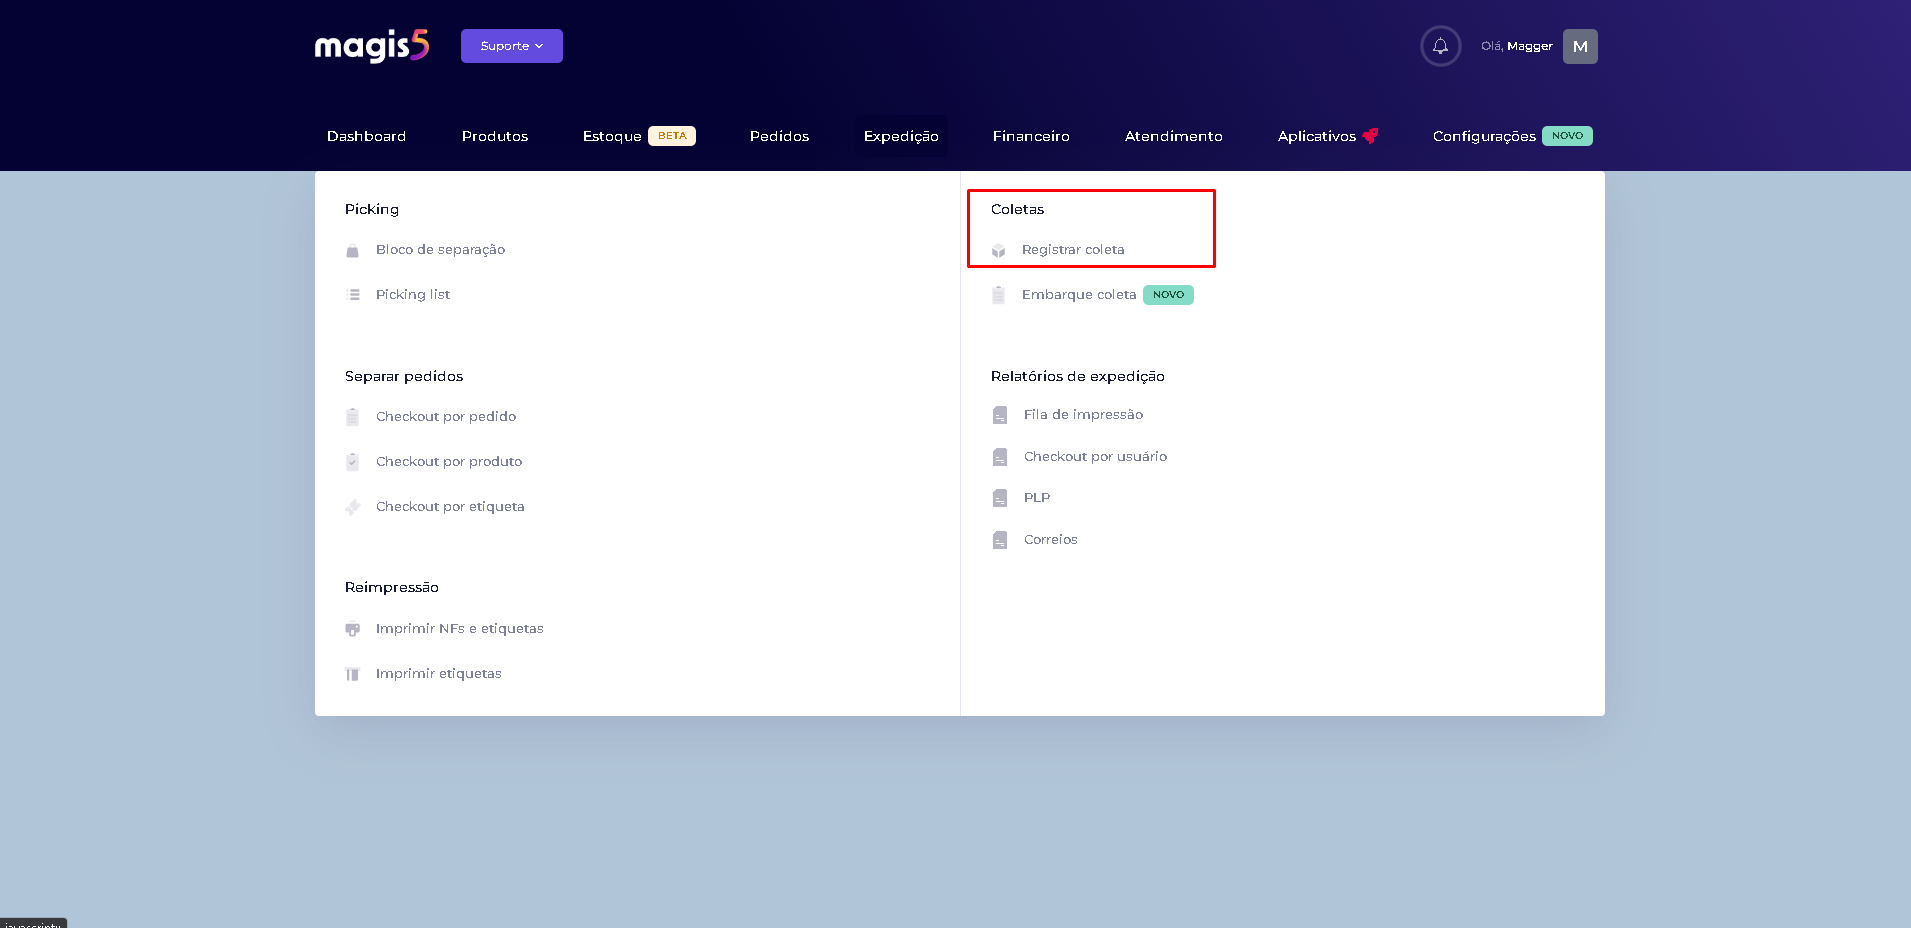1911x928 pixels.
Task: Click the Separar pedidos heading
Action: click(x=404, y=376)
